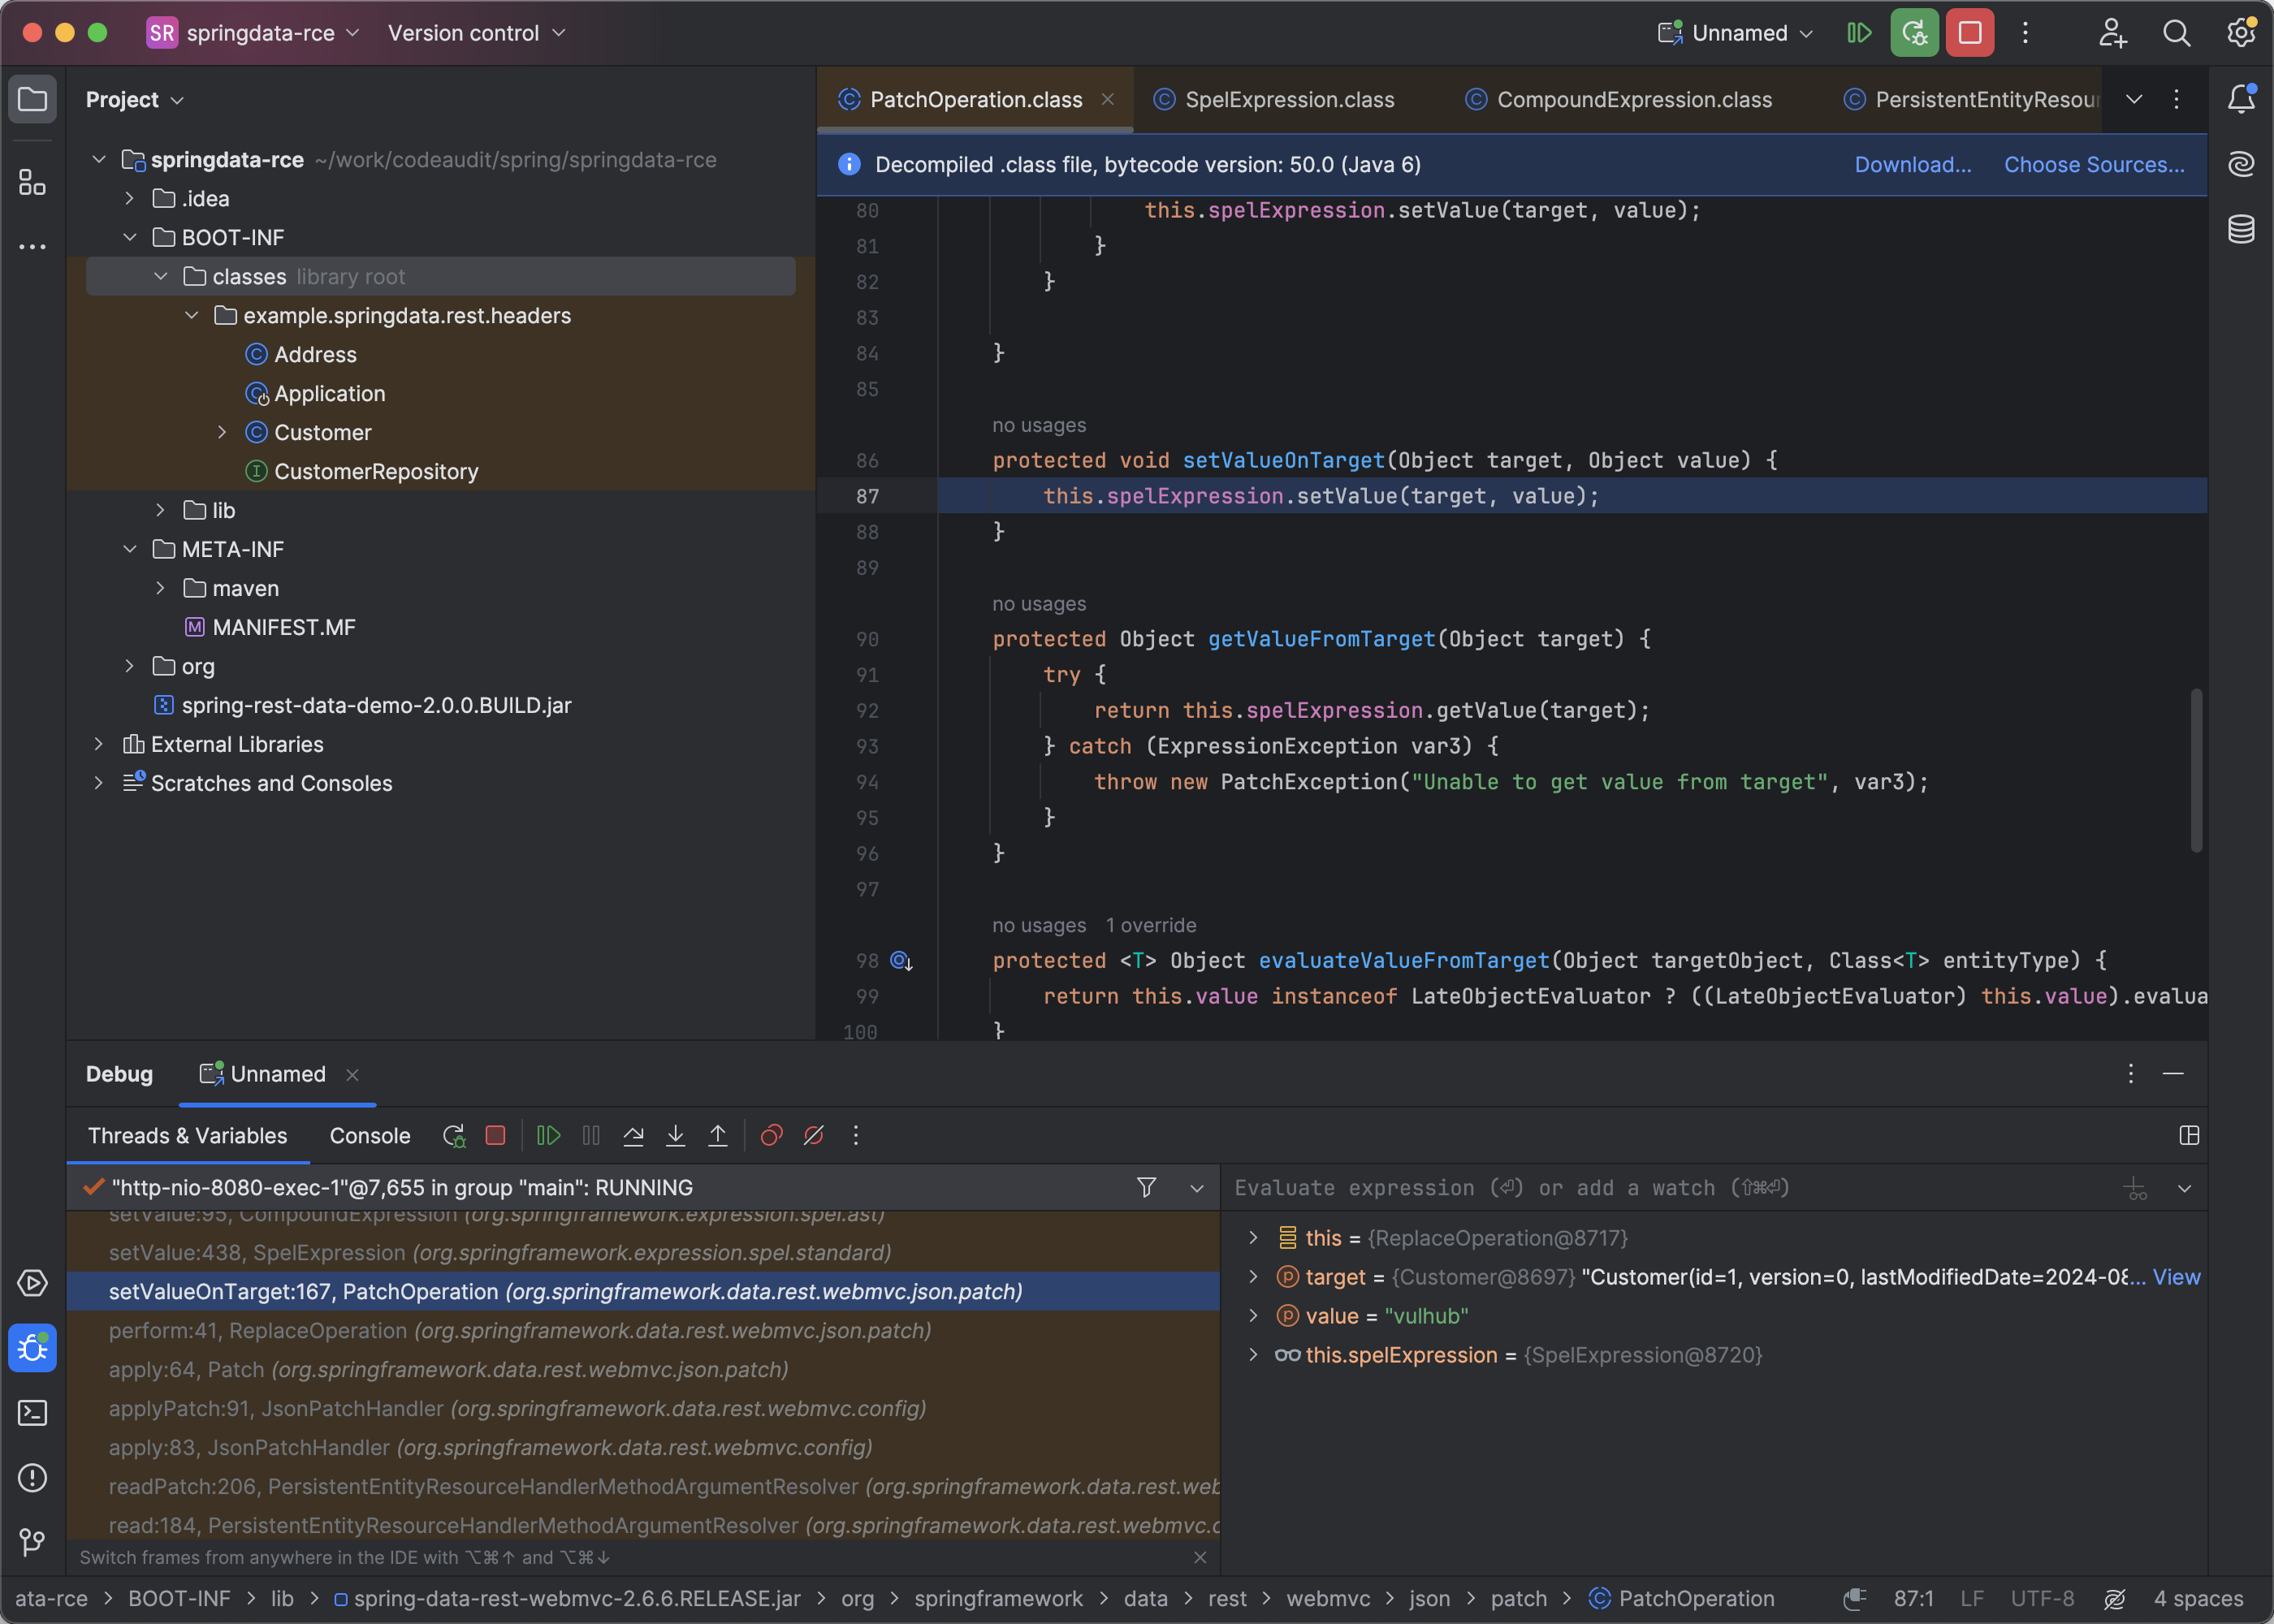
Task: Click the editor vertical scrollbar
Action: pos(2196,770)
